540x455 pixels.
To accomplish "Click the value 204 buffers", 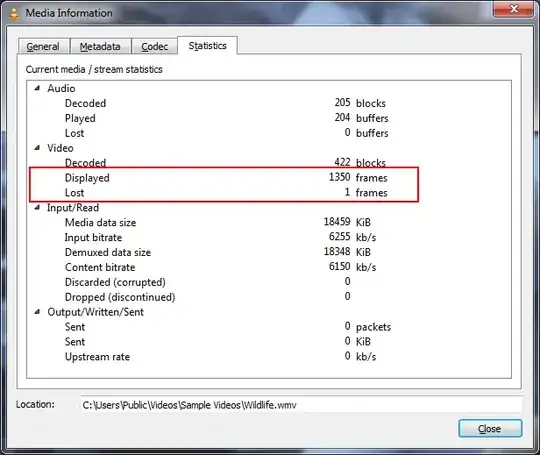I will [x=361, y=118].
